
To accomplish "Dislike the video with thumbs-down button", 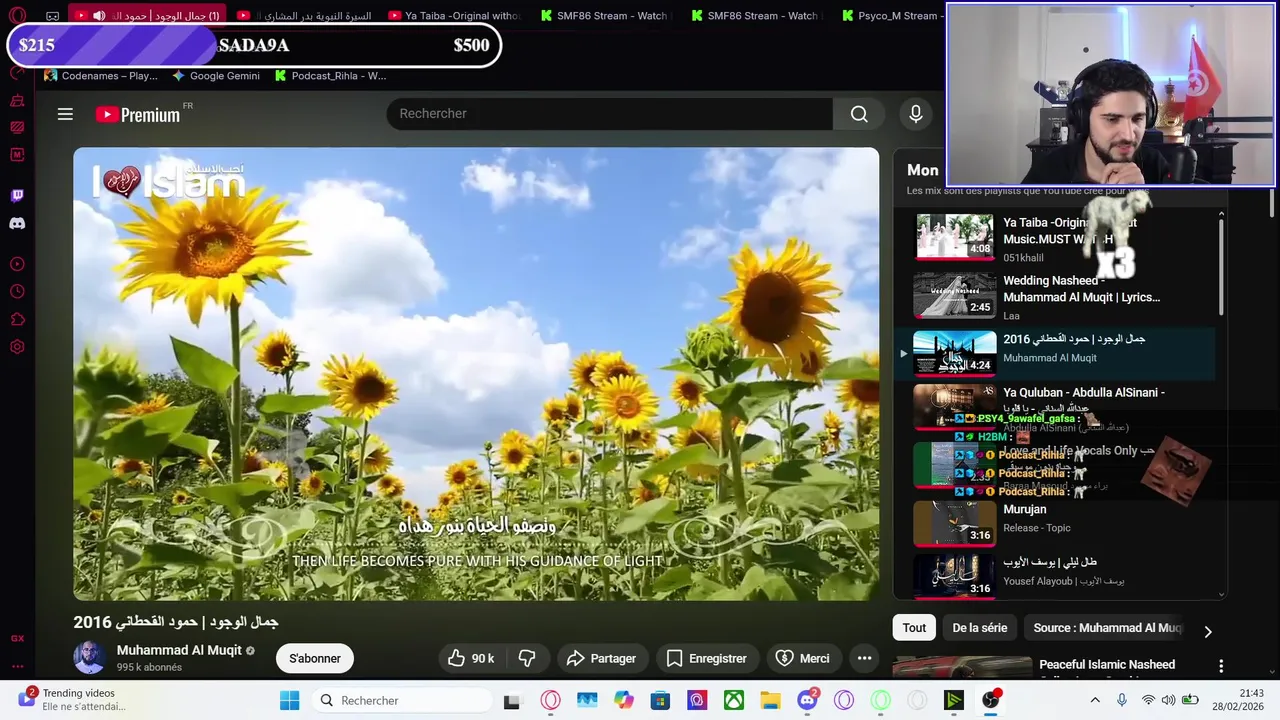I will point(527,658).
